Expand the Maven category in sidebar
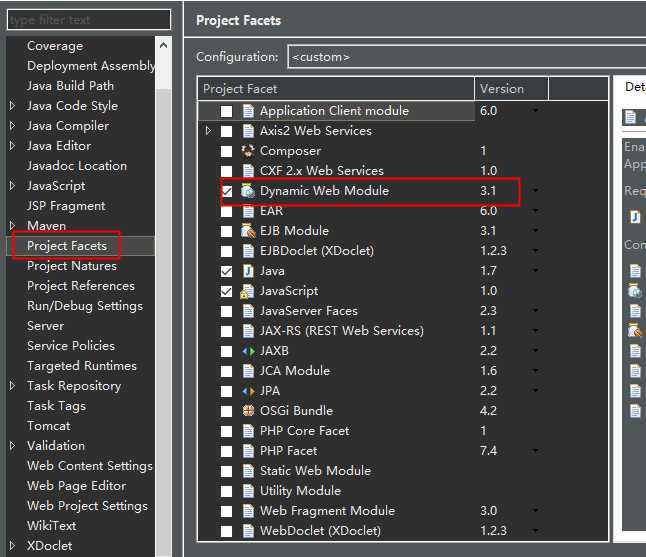 coord(12,226)
